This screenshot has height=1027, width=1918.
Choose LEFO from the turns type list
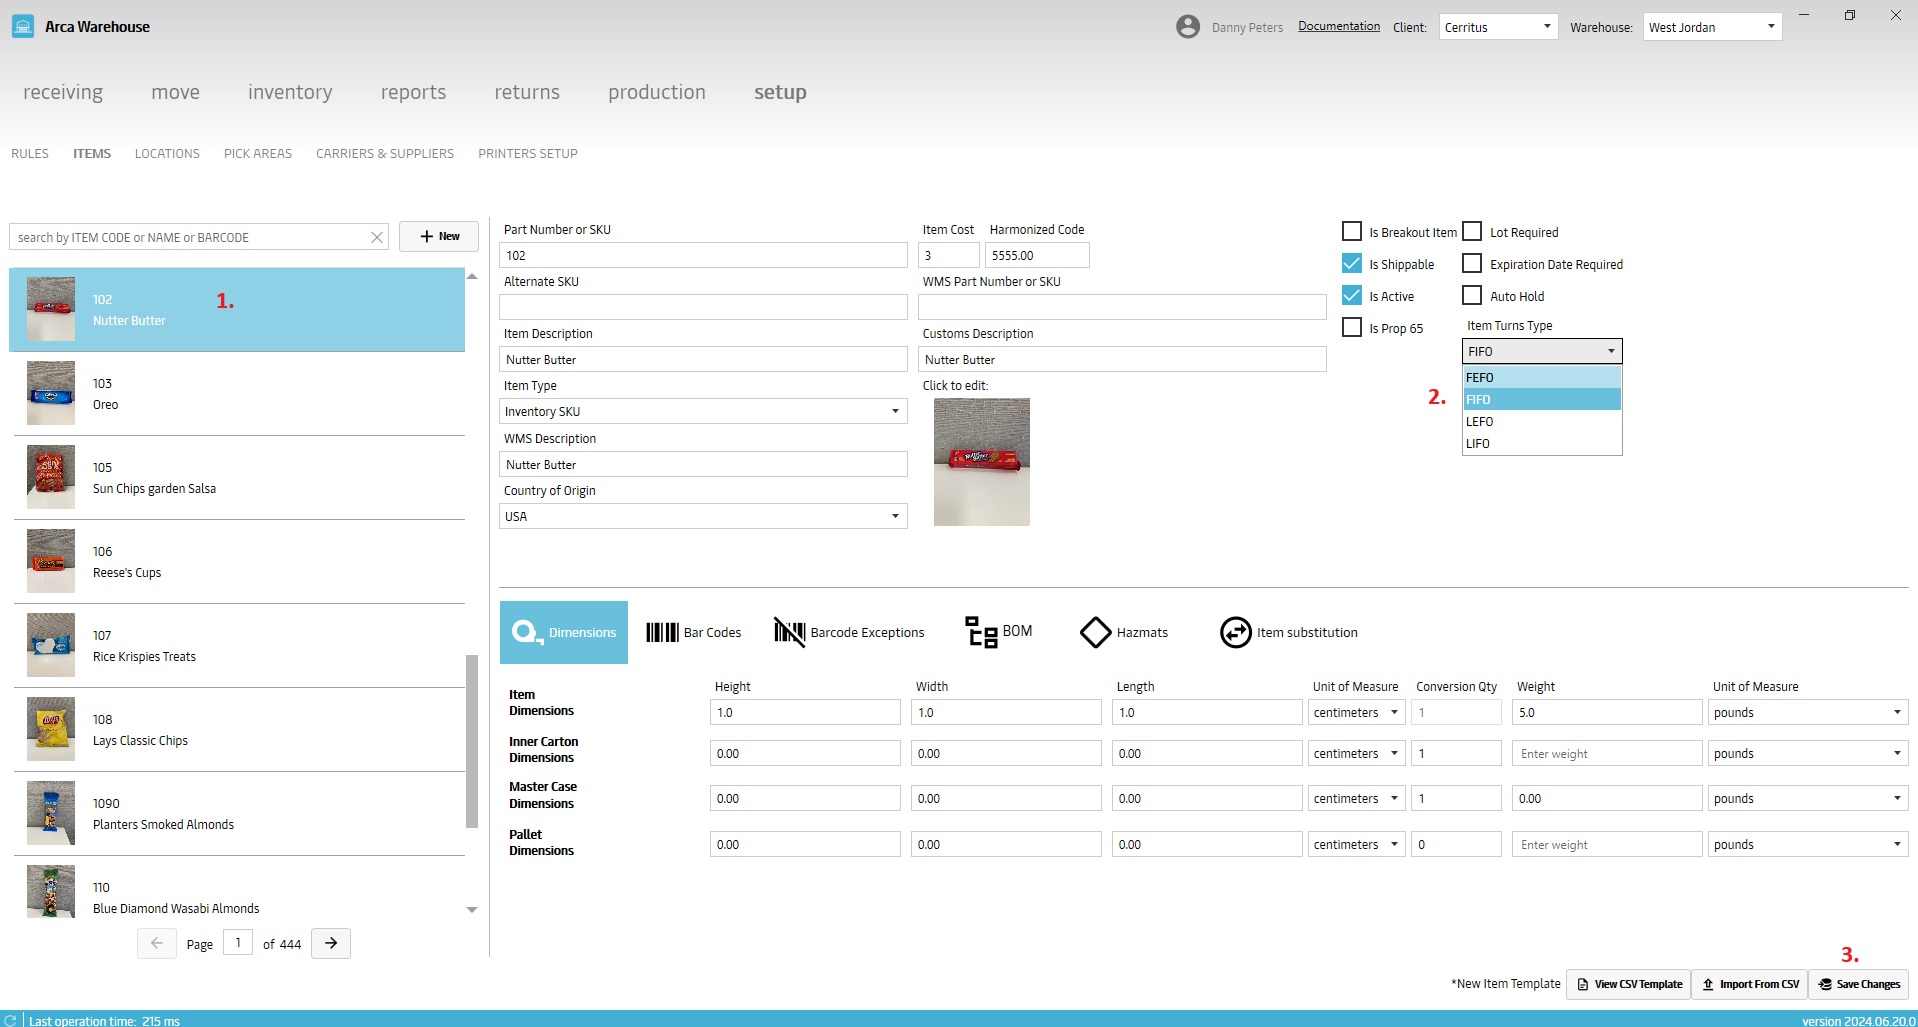[1542, 421]
